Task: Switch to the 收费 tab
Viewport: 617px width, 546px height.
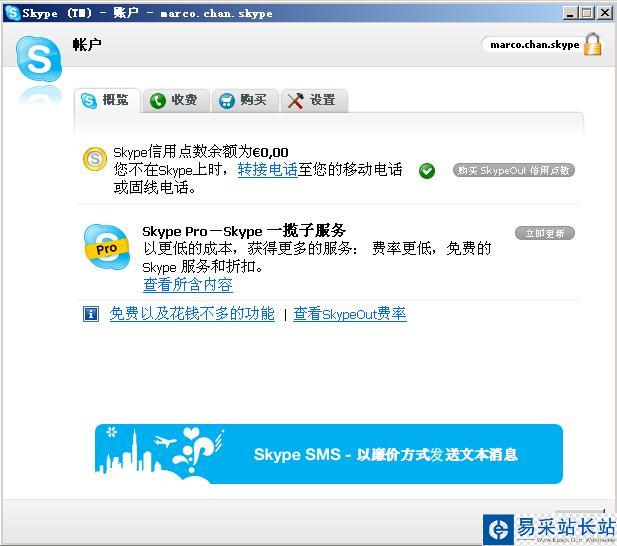Action: click(175, 100)
